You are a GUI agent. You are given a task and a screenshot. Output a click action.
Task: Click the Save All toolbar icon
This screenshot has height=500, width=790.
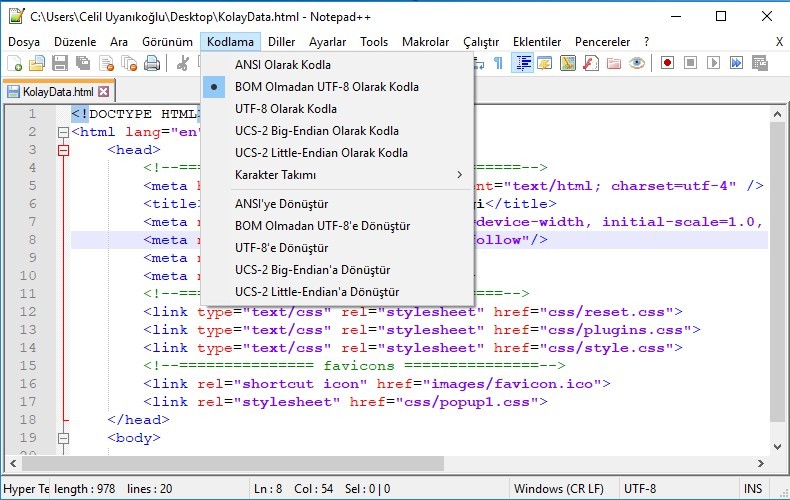[83, 64]
